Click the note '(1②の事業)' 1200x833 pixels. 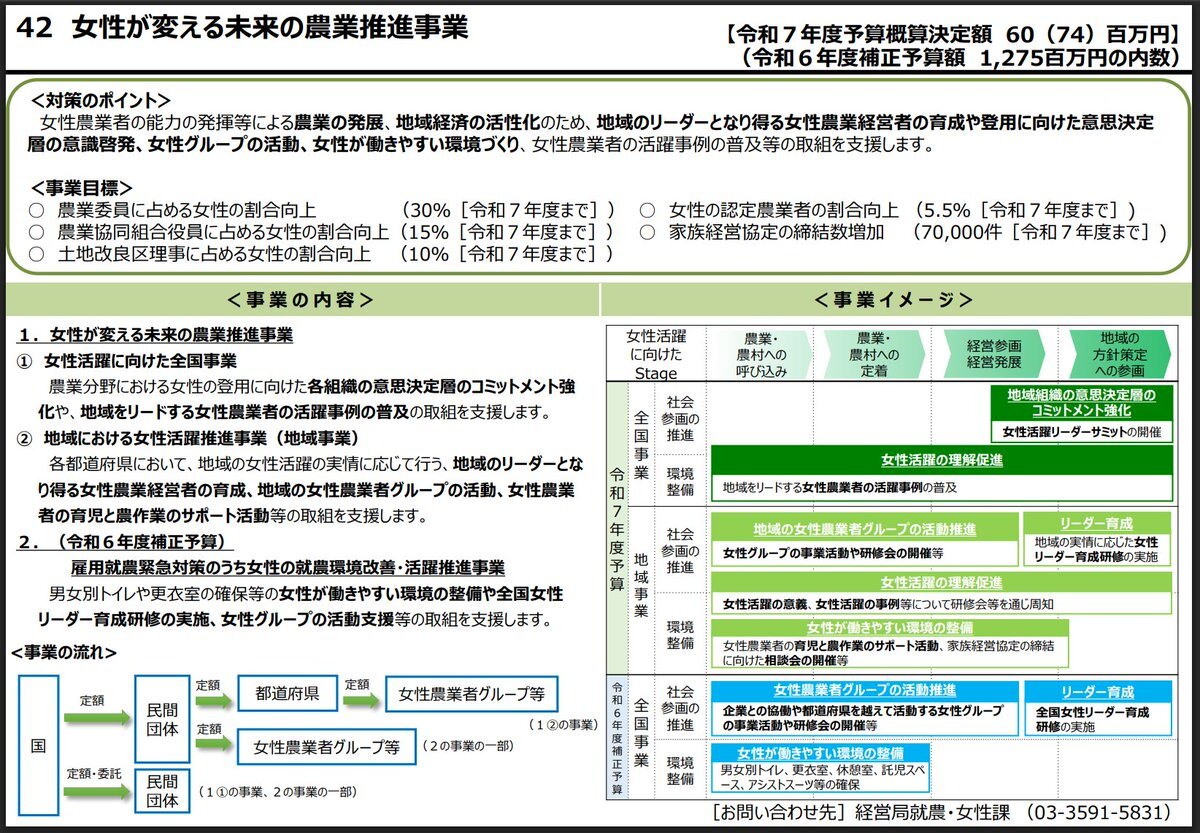click(562, 723)
